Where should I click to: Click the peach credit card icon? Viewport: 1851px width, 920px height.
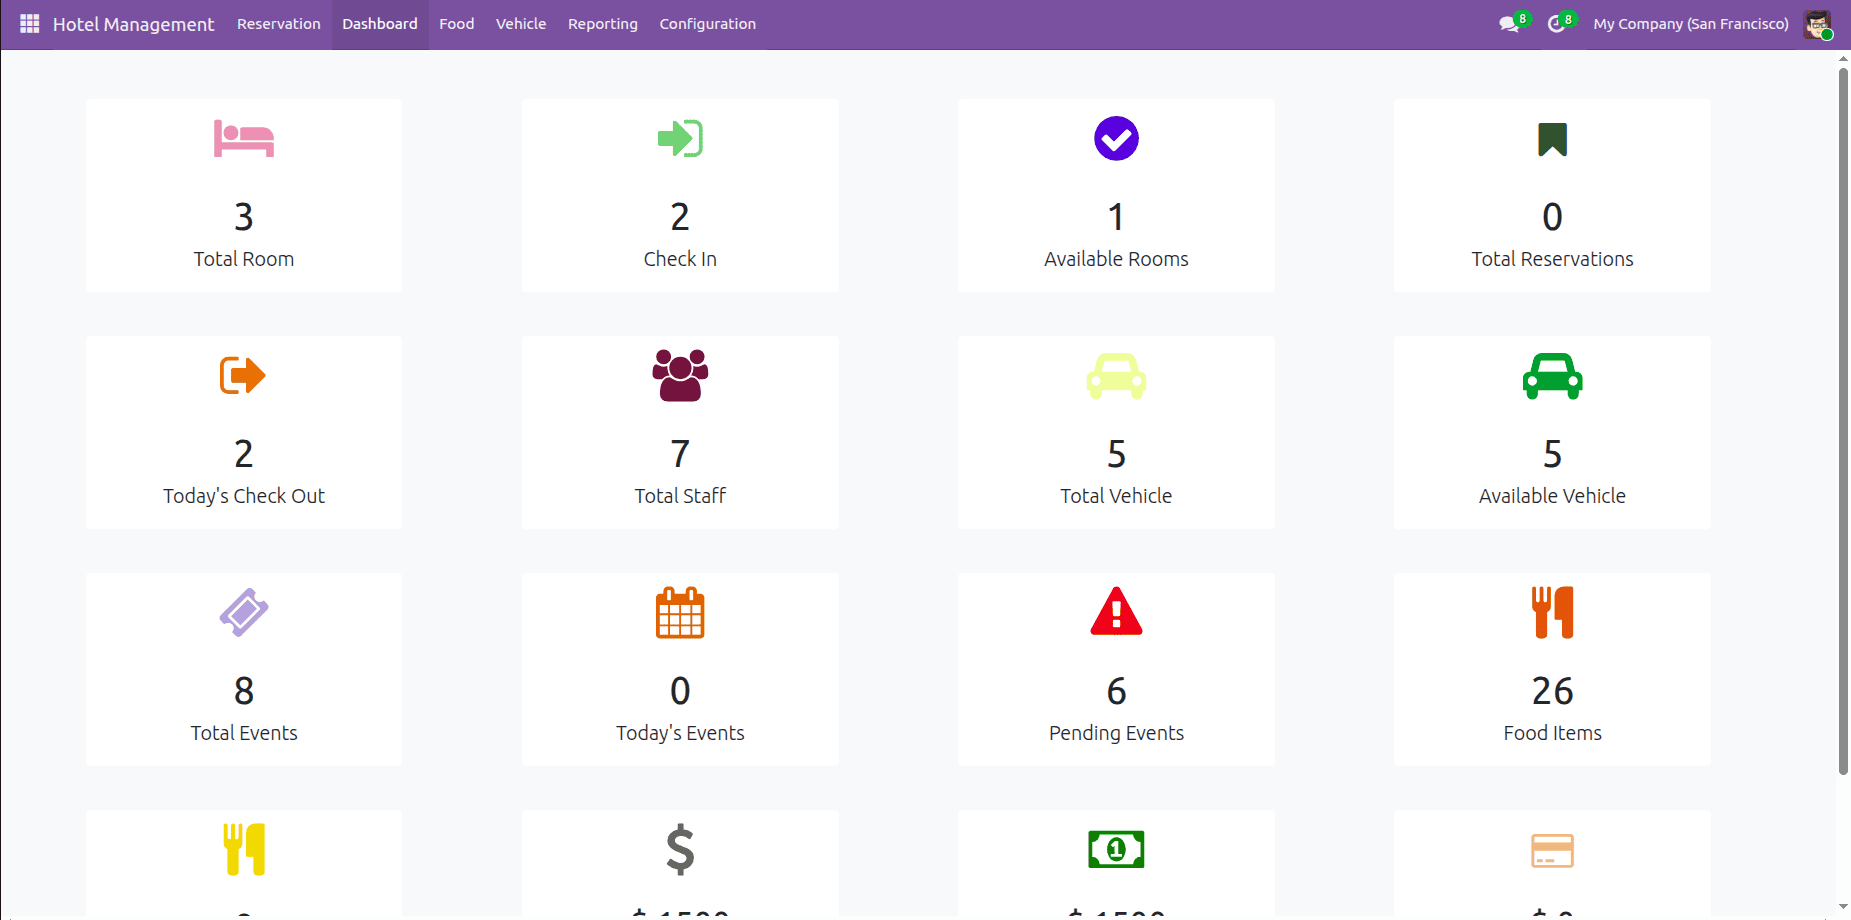pyautogui.click(x=1552, y=851)
